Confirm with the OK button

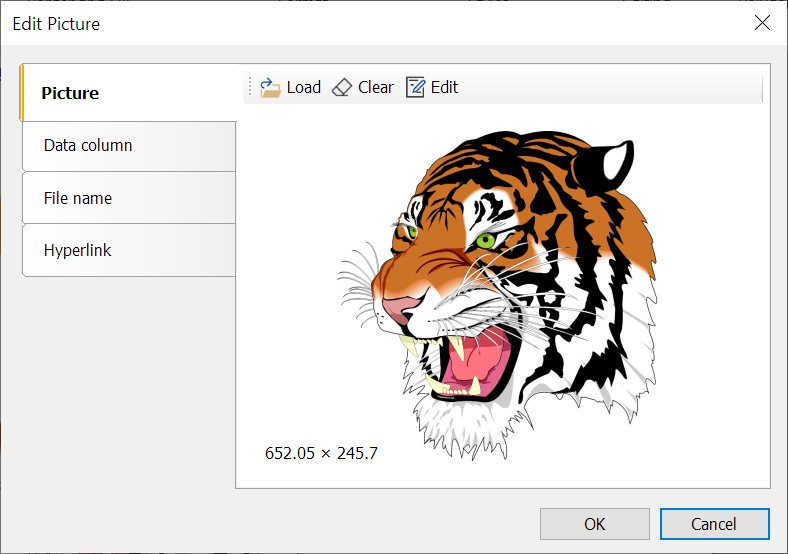click(x=595, y=524)
